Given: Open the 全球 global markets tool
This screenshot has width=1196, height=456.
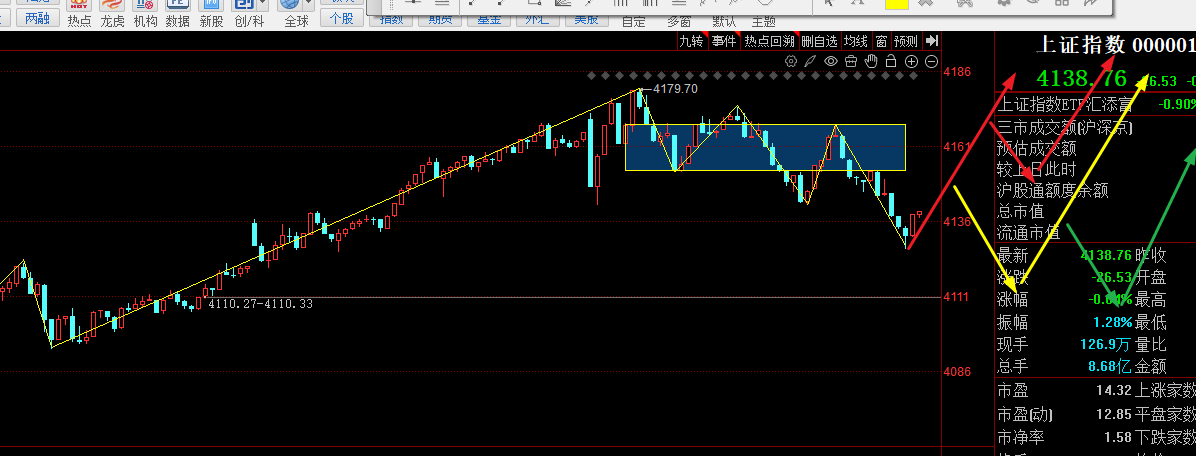Looking at the screenshot, I should tap(296, 13).
